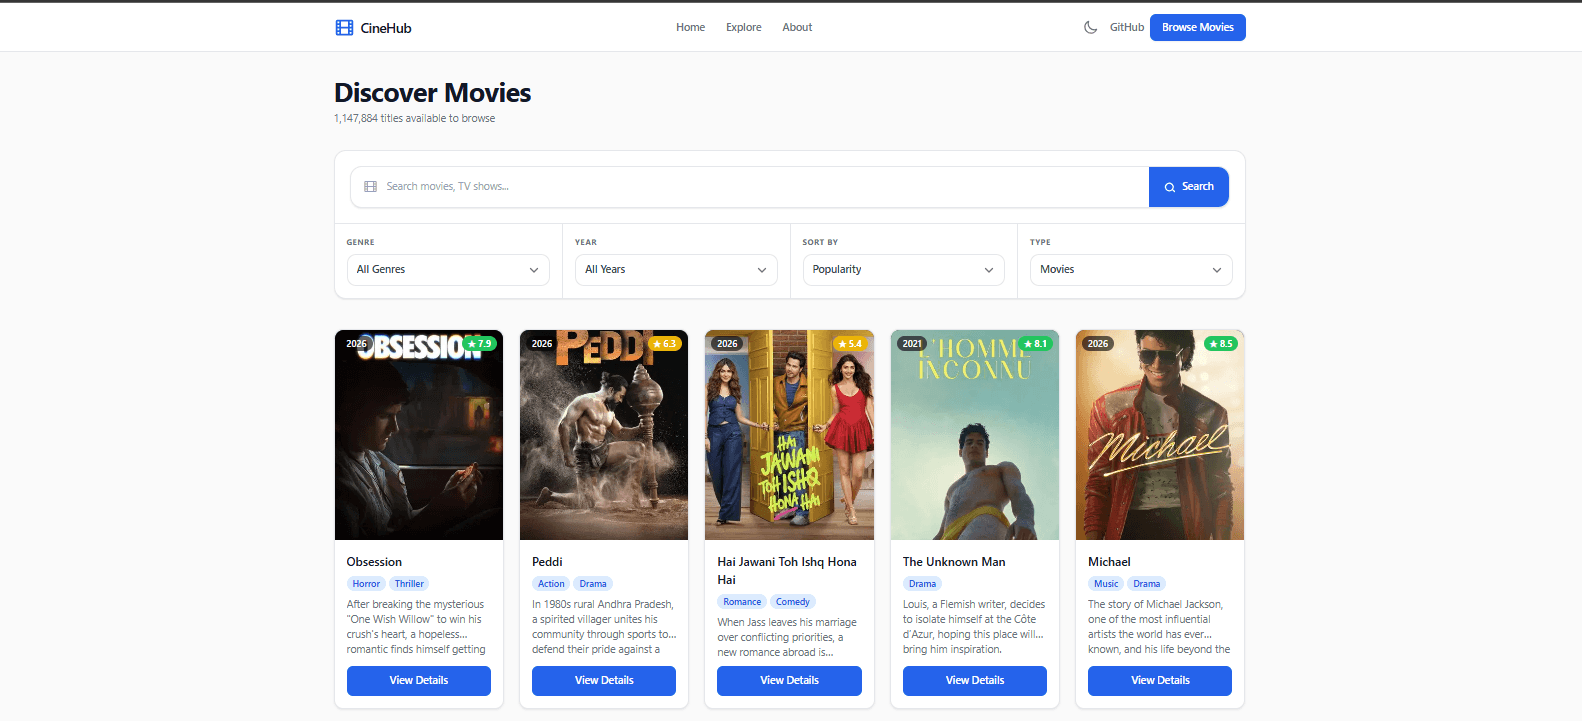Click the rating star badge on Obsession poster
Viewport: 1582px width, 721px height.
pyautogui.click(x=480, y=344)
